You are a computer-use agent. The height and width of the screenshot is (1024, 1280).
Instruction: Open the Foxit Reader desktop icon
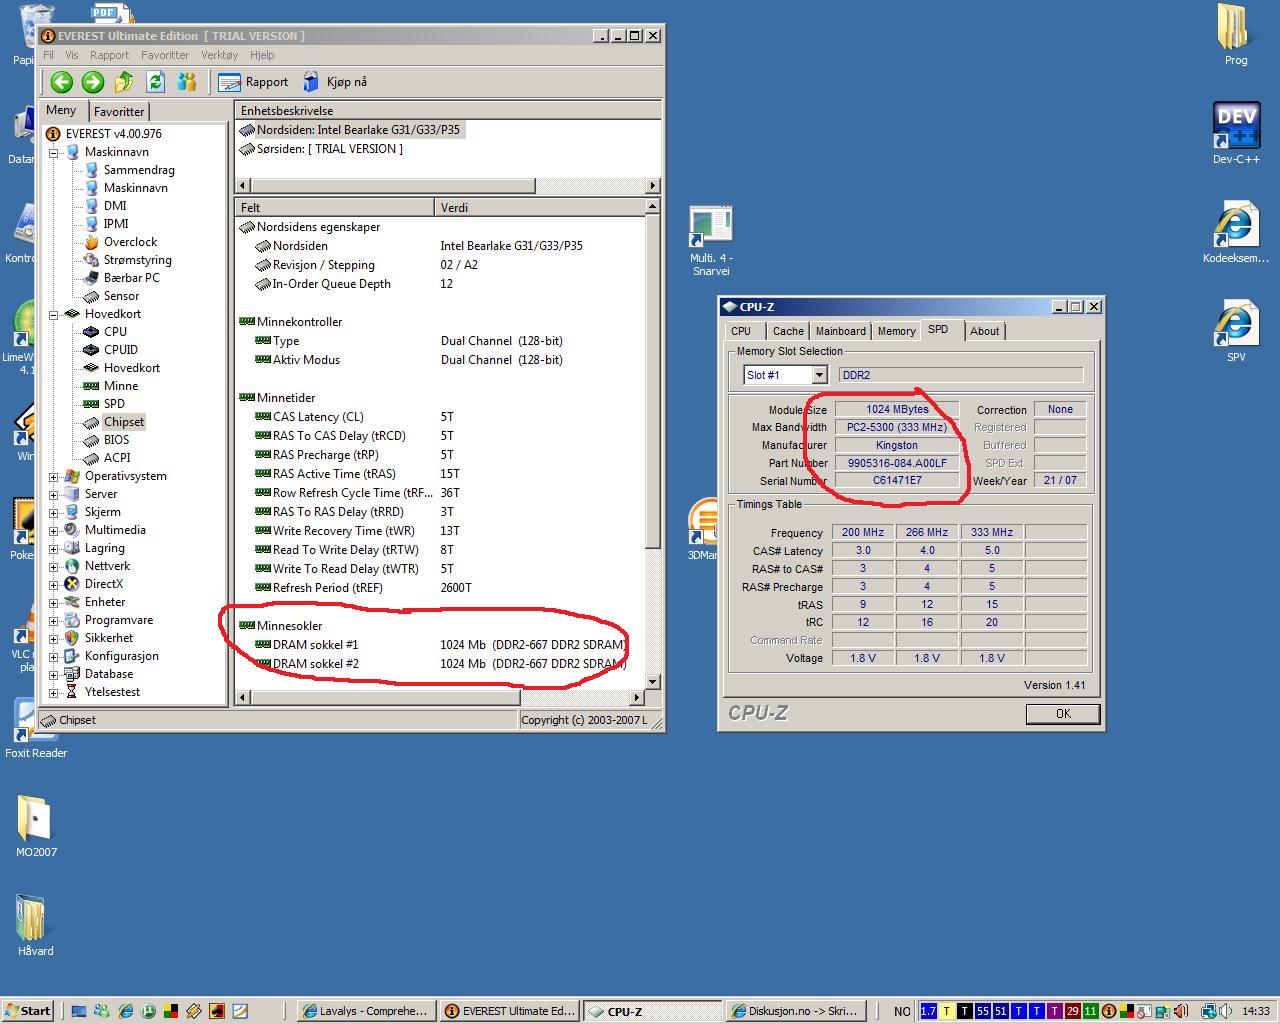35,728
